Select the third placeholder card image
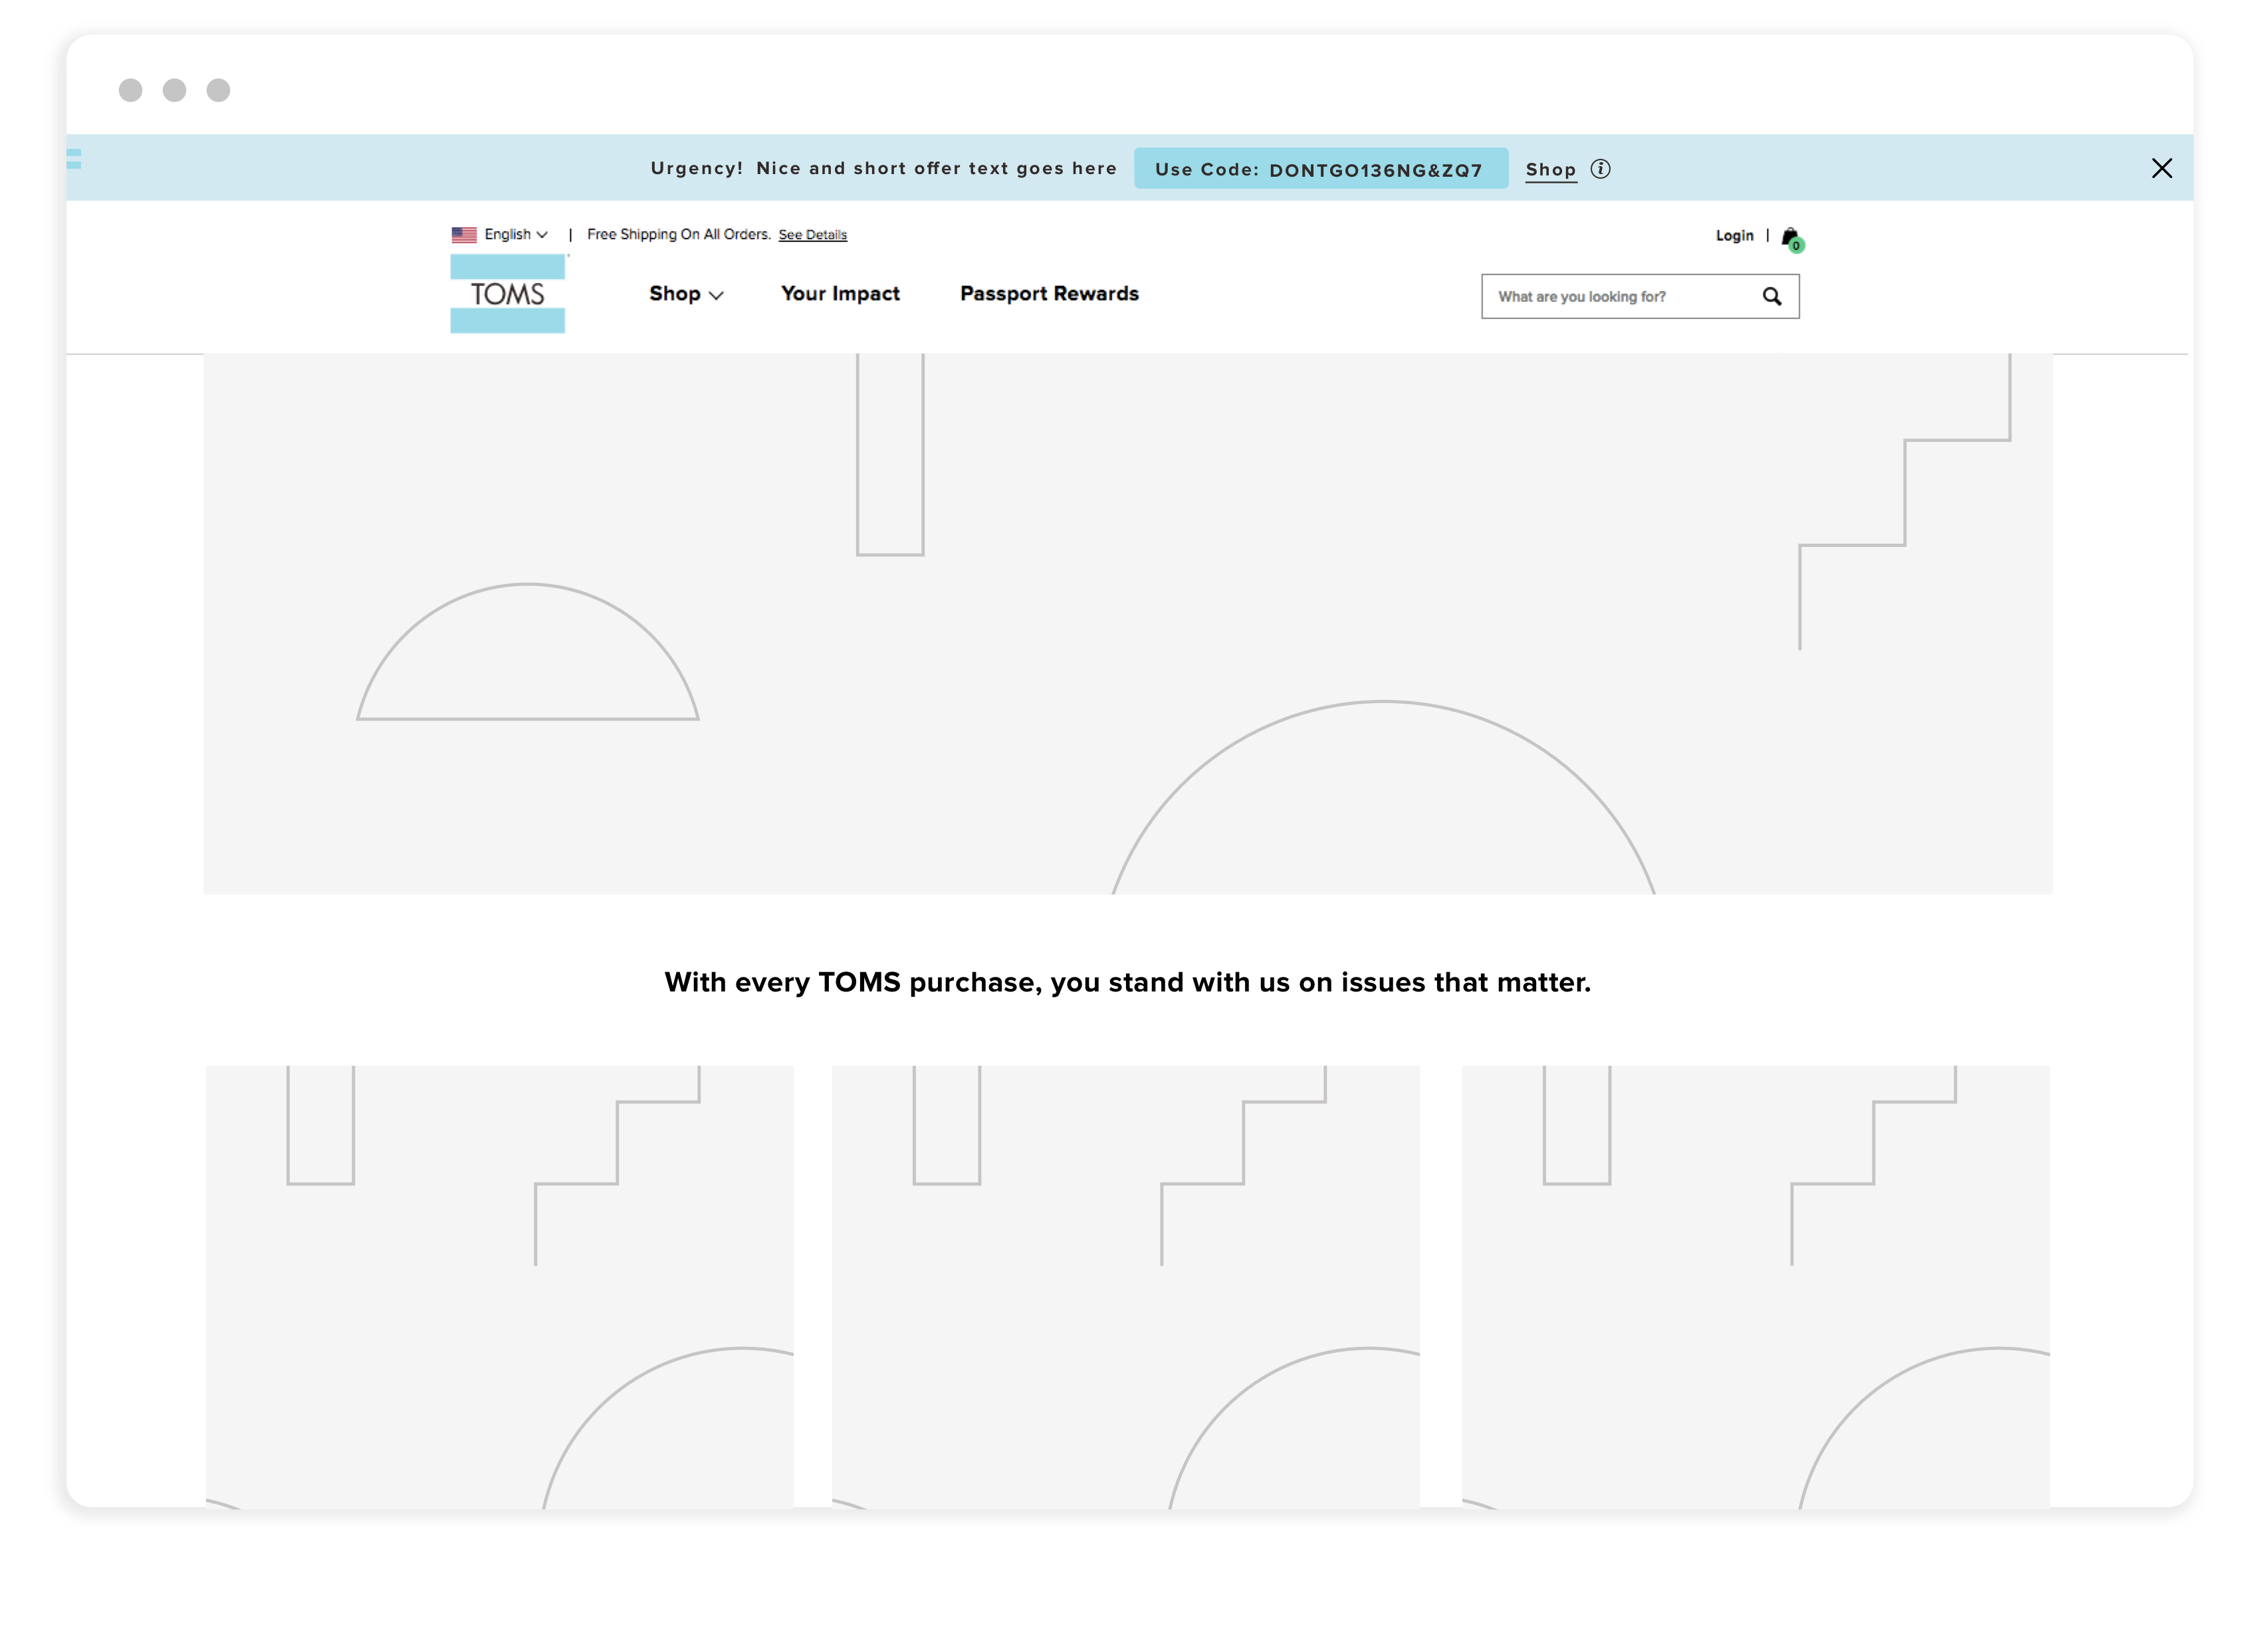Viewport: 2260px width, 1652px height. point(1755,1286)
